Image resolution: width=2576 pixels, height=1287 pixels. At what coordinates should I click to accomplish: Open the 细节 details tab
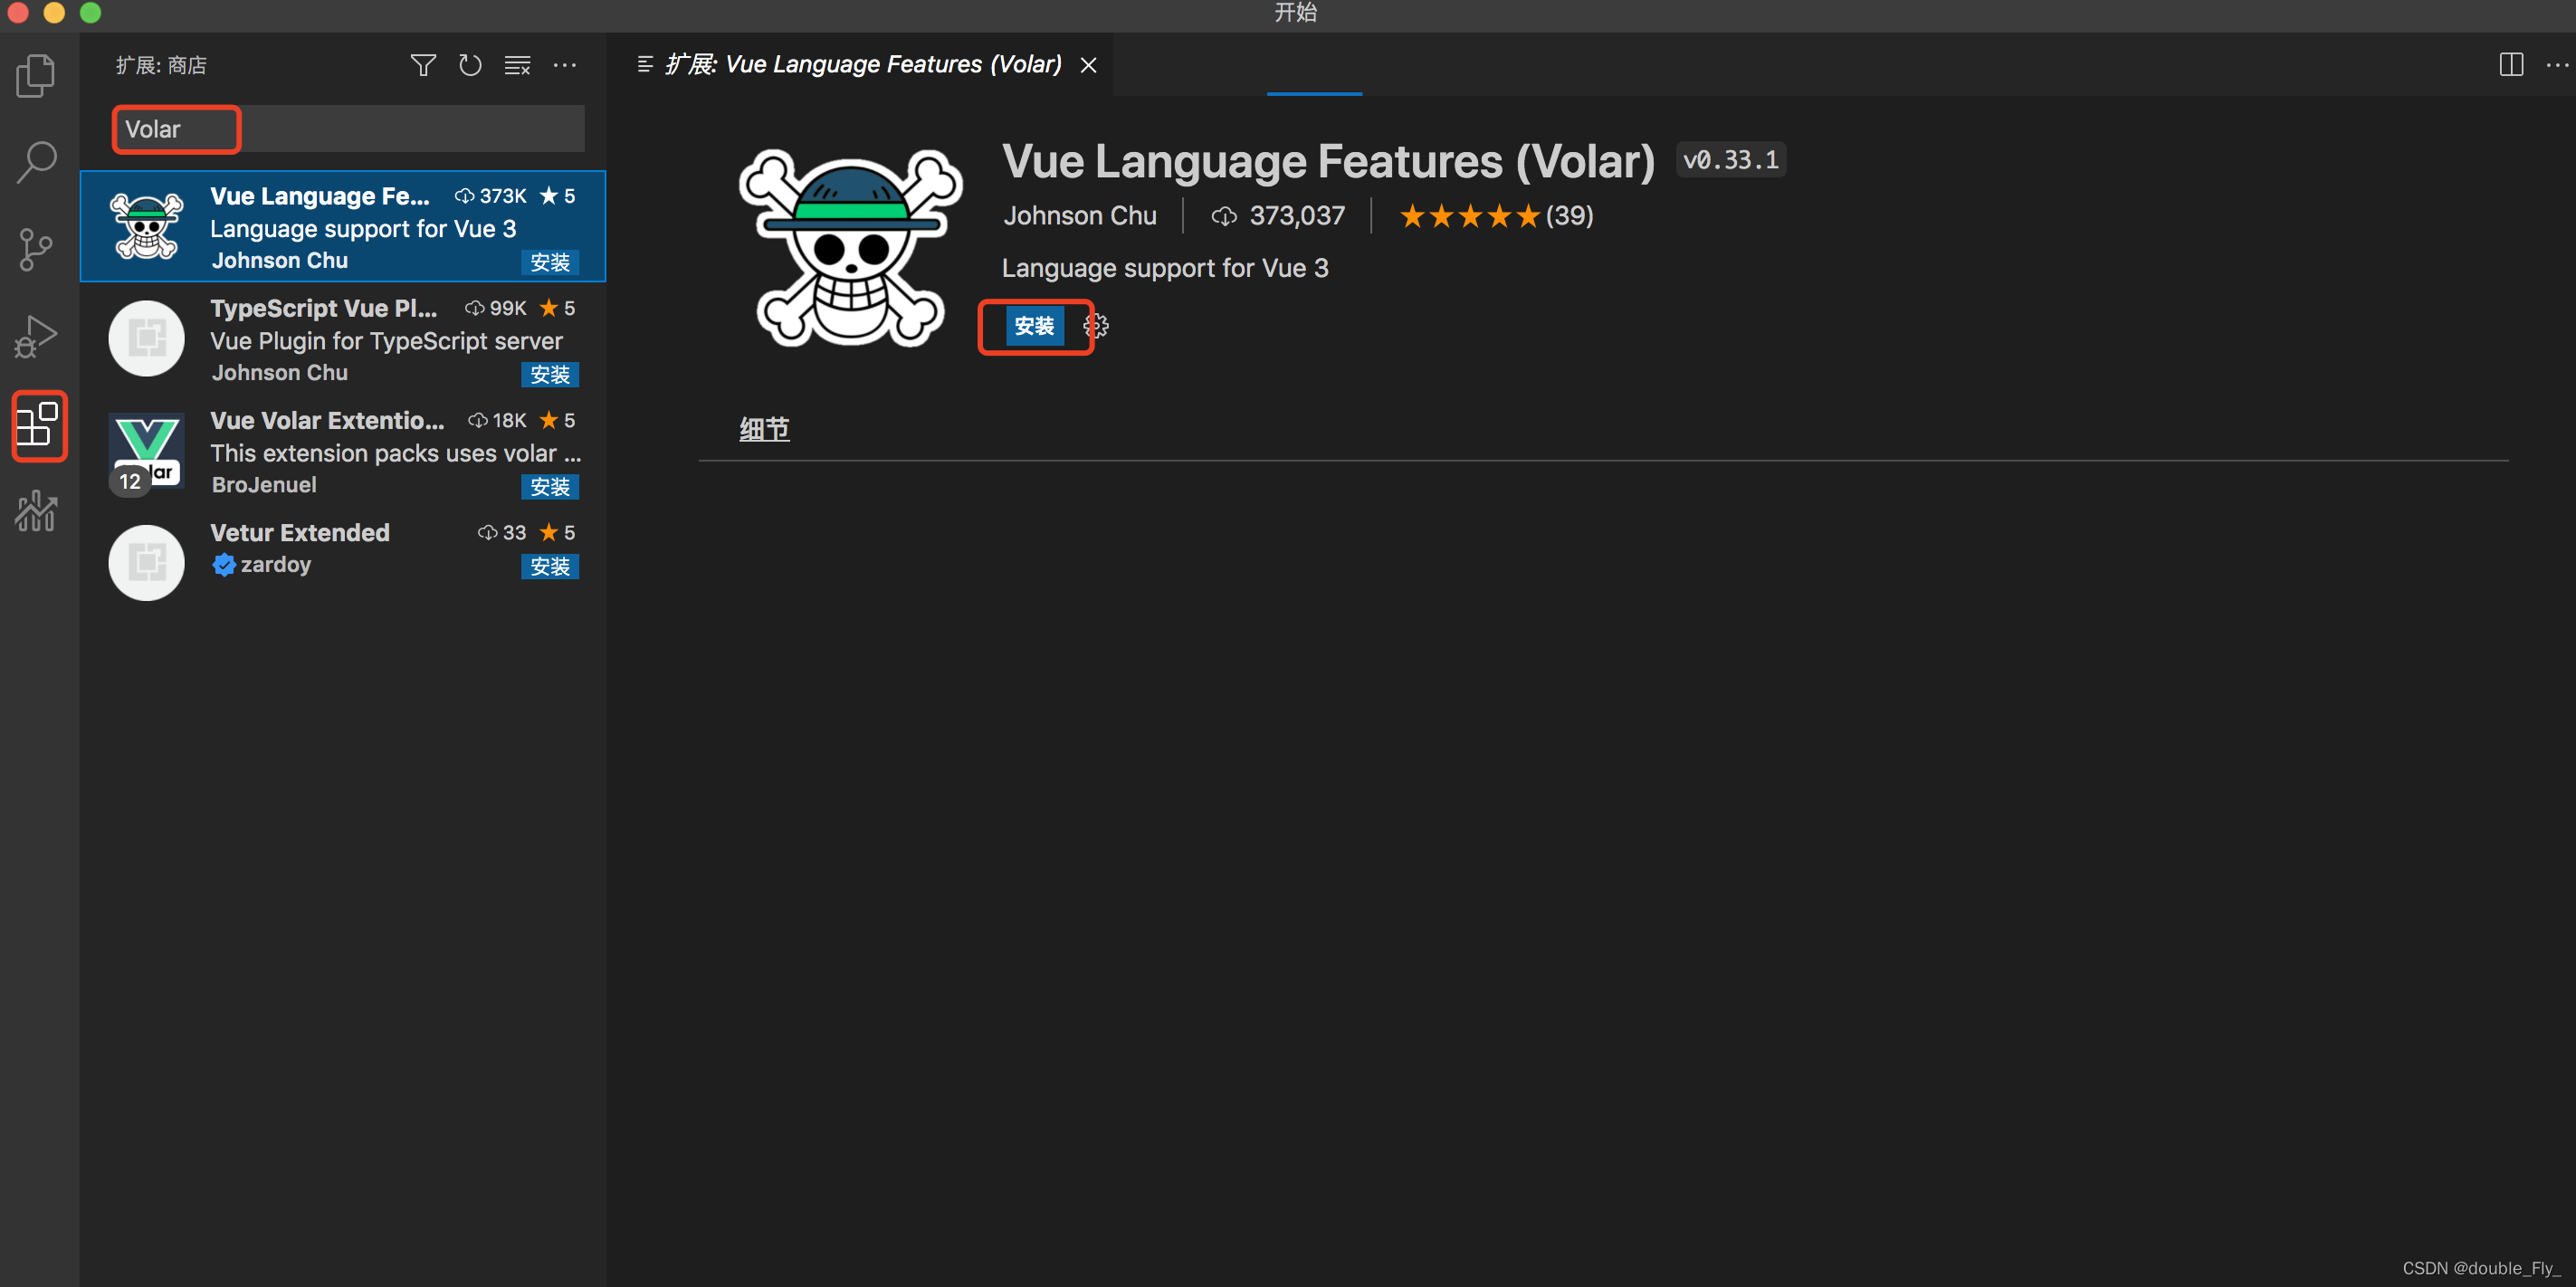coord(764,430)
